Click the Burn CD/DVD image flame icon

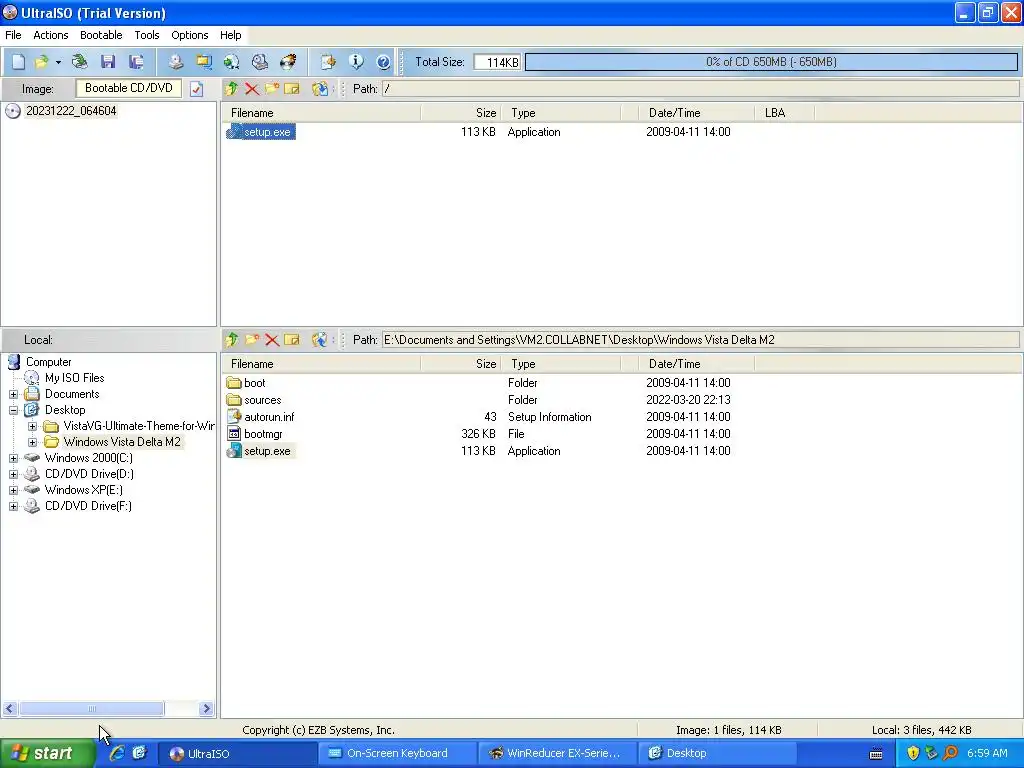(x=288, y=62)
